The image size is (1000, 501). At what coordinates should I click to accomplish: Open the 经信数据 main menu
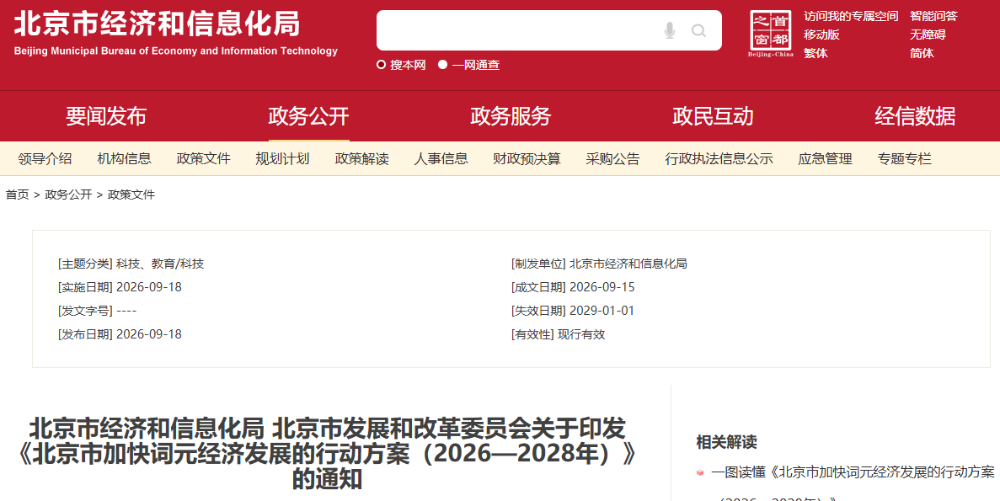coord(915,116)
